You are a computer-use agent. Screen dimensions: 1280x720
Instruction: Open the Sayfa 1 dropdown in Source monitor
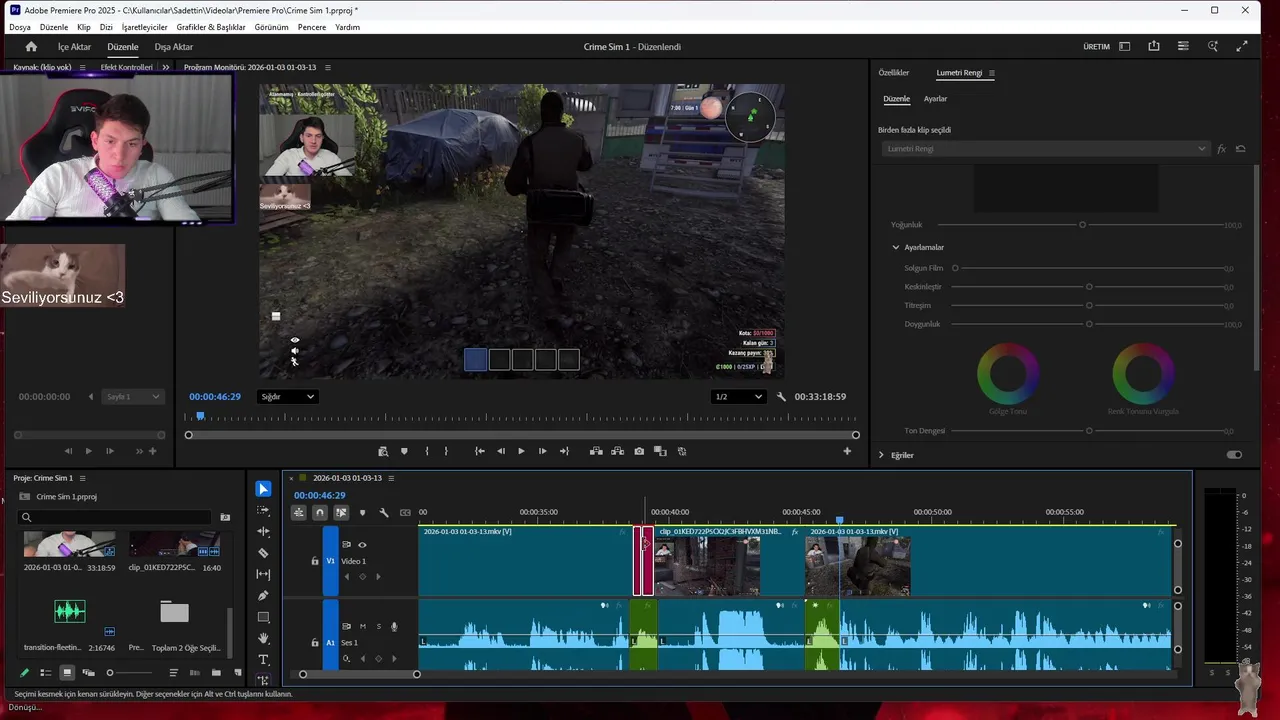click(x=133, y=397)
